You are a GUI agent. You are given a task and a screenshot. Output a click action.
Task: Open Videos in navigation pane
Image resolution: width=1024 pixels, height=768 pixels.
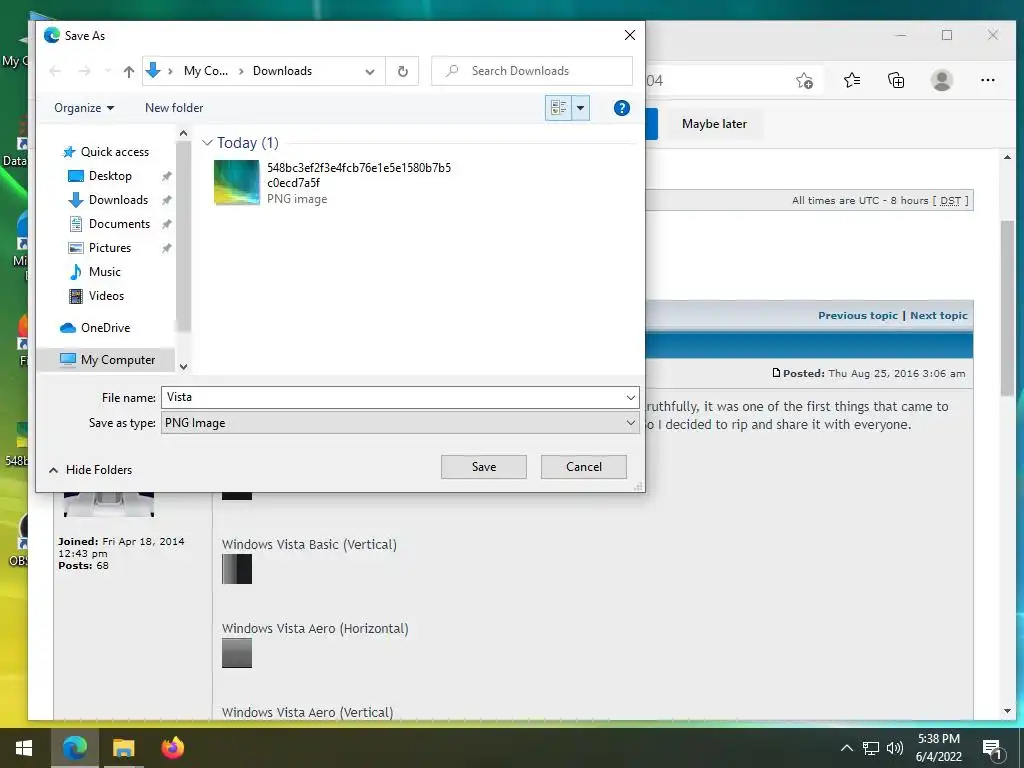(x=106, y=296)
